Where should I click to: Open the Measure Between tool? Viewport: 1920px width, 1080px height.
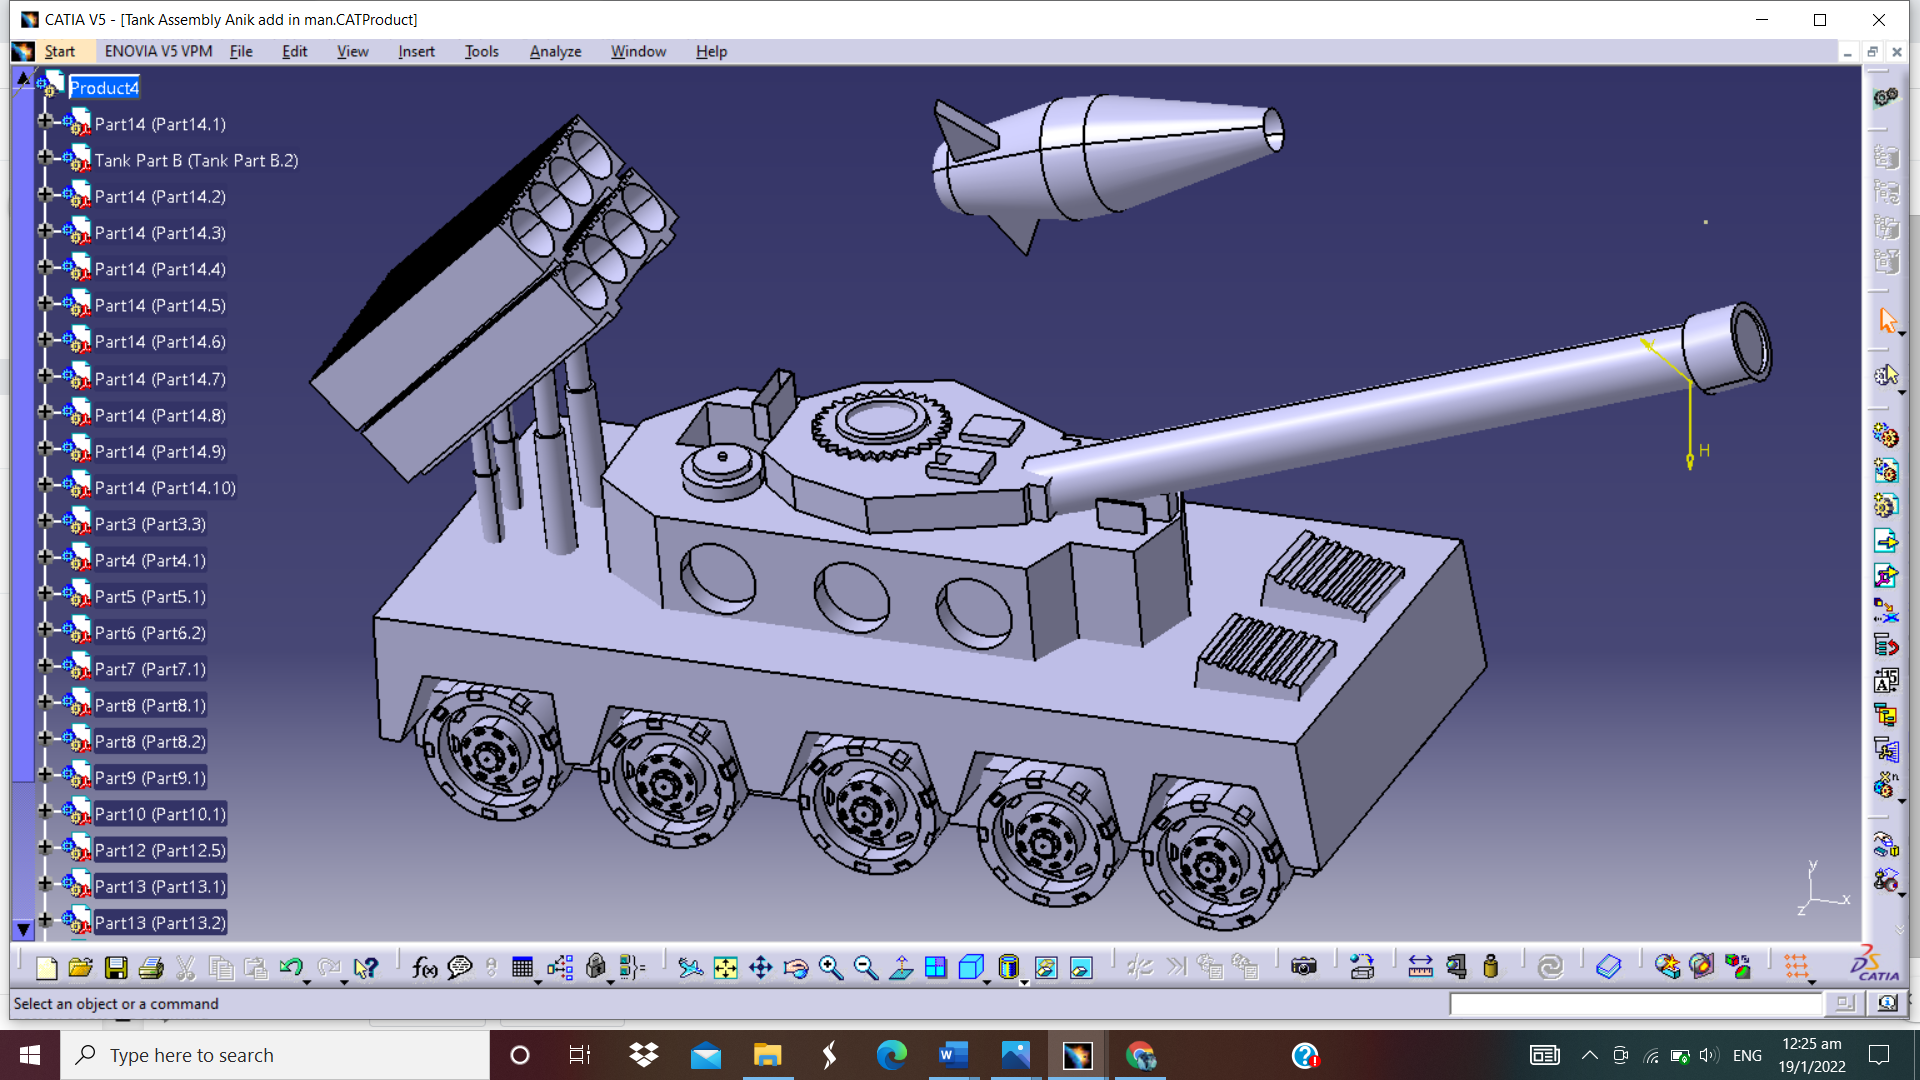coord(1420,967)
